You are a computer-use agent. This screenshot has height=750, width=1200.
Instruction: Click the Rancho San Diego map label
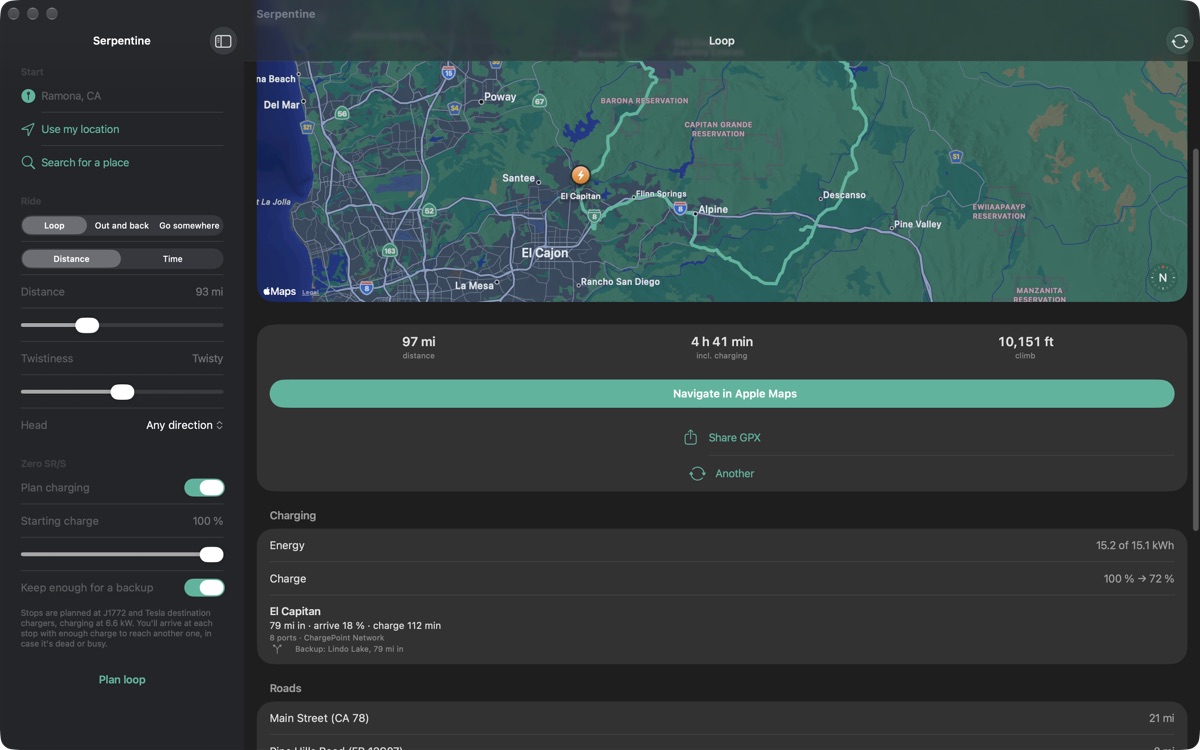pos(620,282)
